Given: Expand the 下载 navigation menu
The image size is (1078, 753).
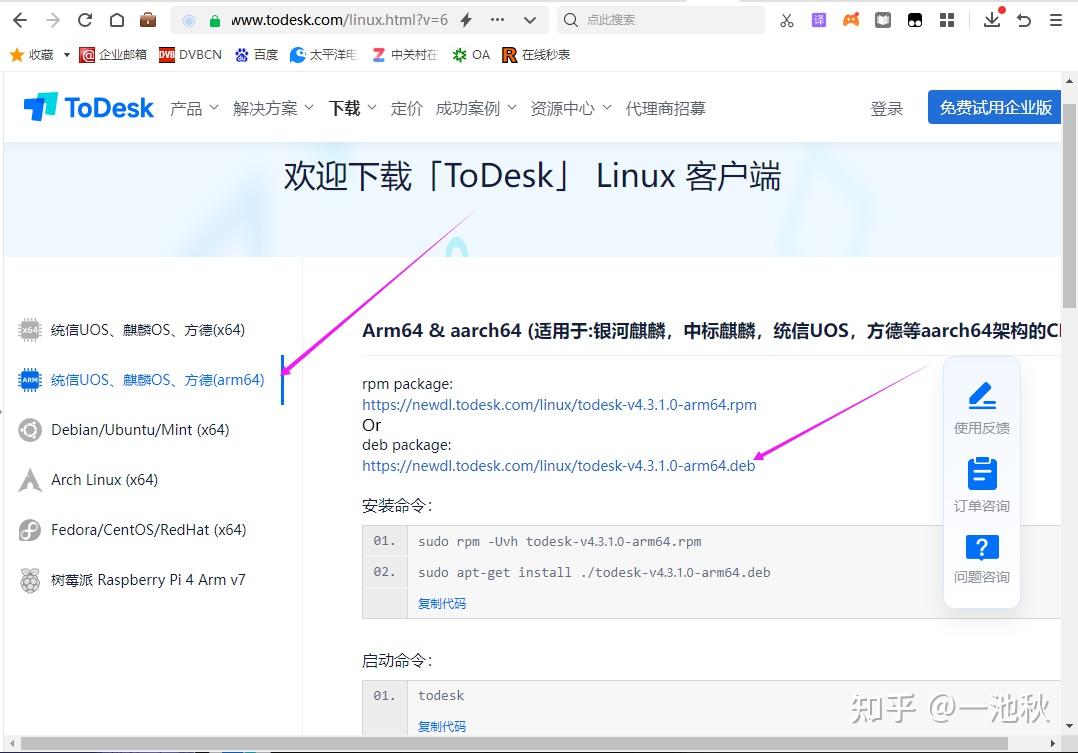Looking at the screenshot, I should (352, 108).
